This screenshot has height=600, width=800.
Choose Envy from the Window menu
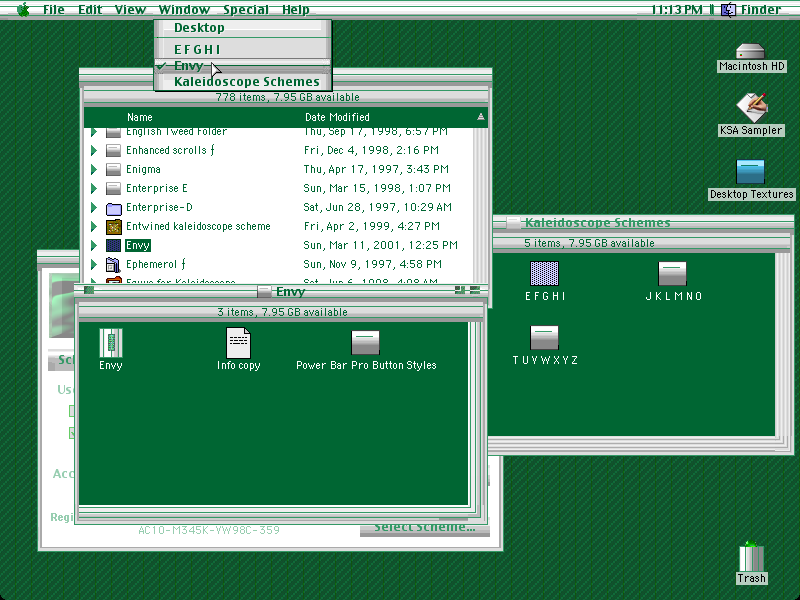click(243, 66)
